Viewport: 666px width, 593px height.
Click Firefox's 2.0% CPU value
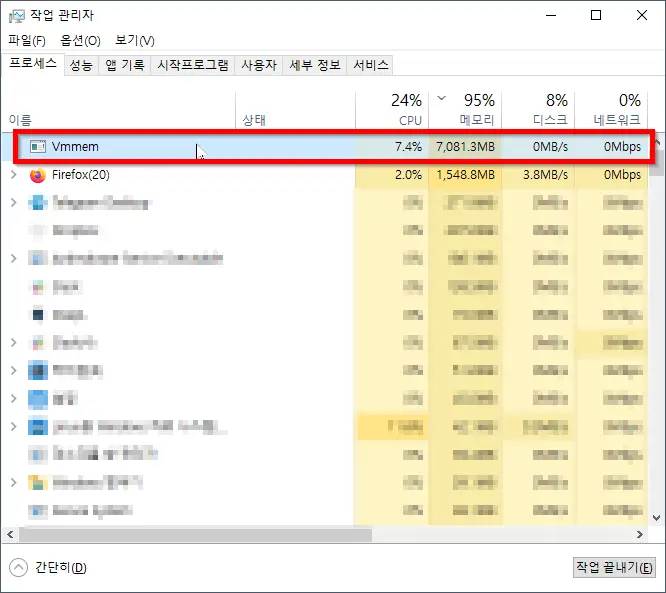[408, 175]
